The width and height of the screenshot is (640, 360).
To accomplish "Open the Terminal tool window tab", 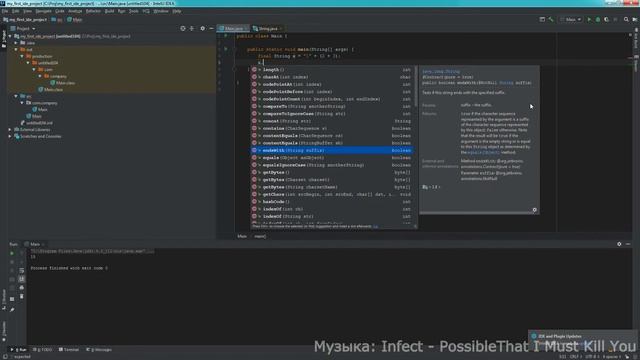I will [69, 350].
